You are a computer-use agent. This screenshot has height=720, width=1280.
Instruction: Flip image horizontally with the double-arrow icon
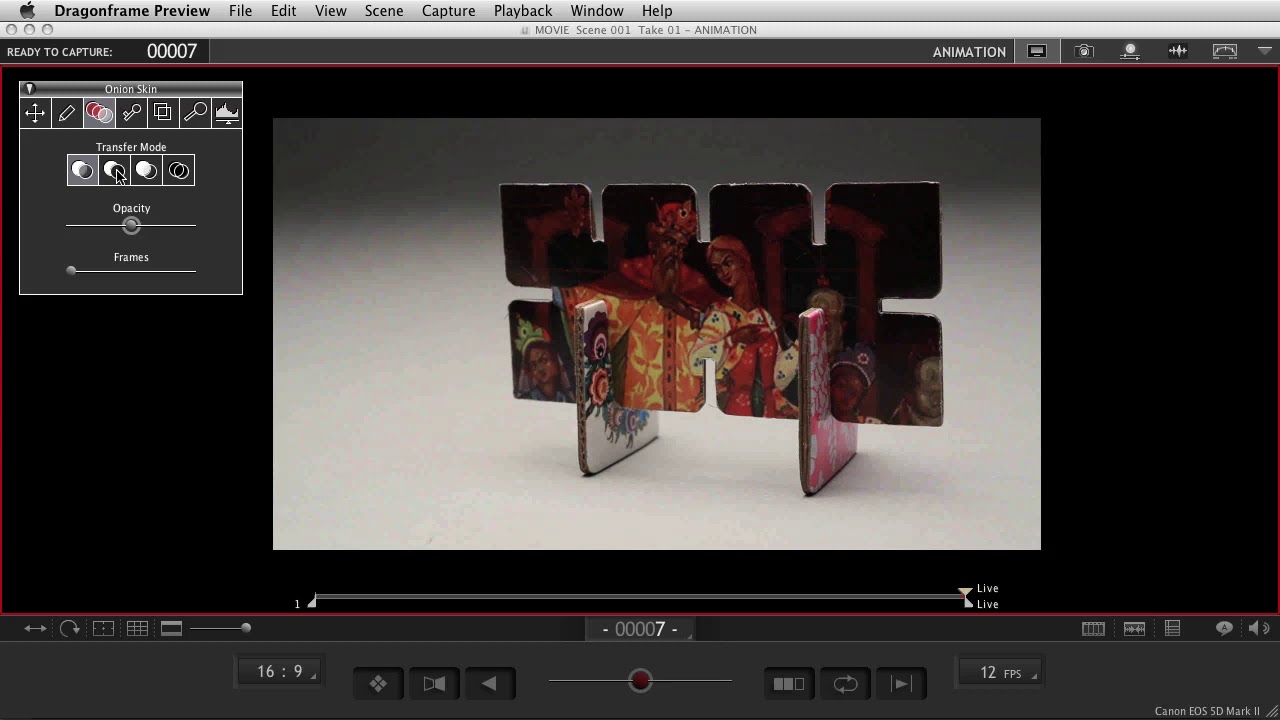click(x=35, y=628)
